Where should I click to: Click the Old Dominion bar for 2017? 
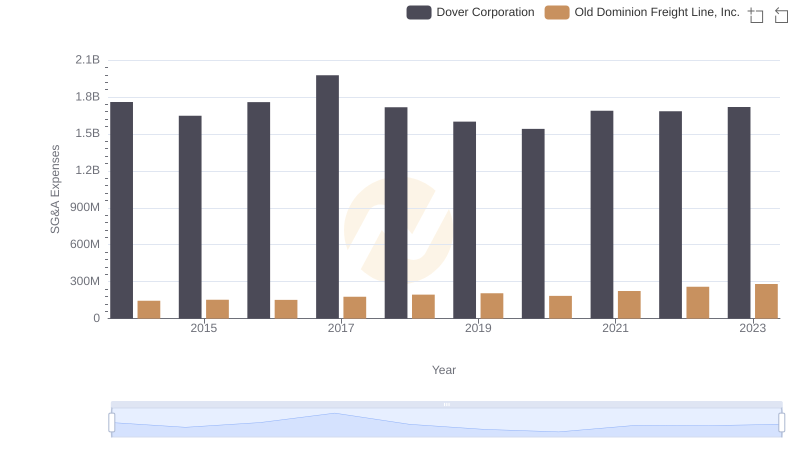click(x=355, y=308)
